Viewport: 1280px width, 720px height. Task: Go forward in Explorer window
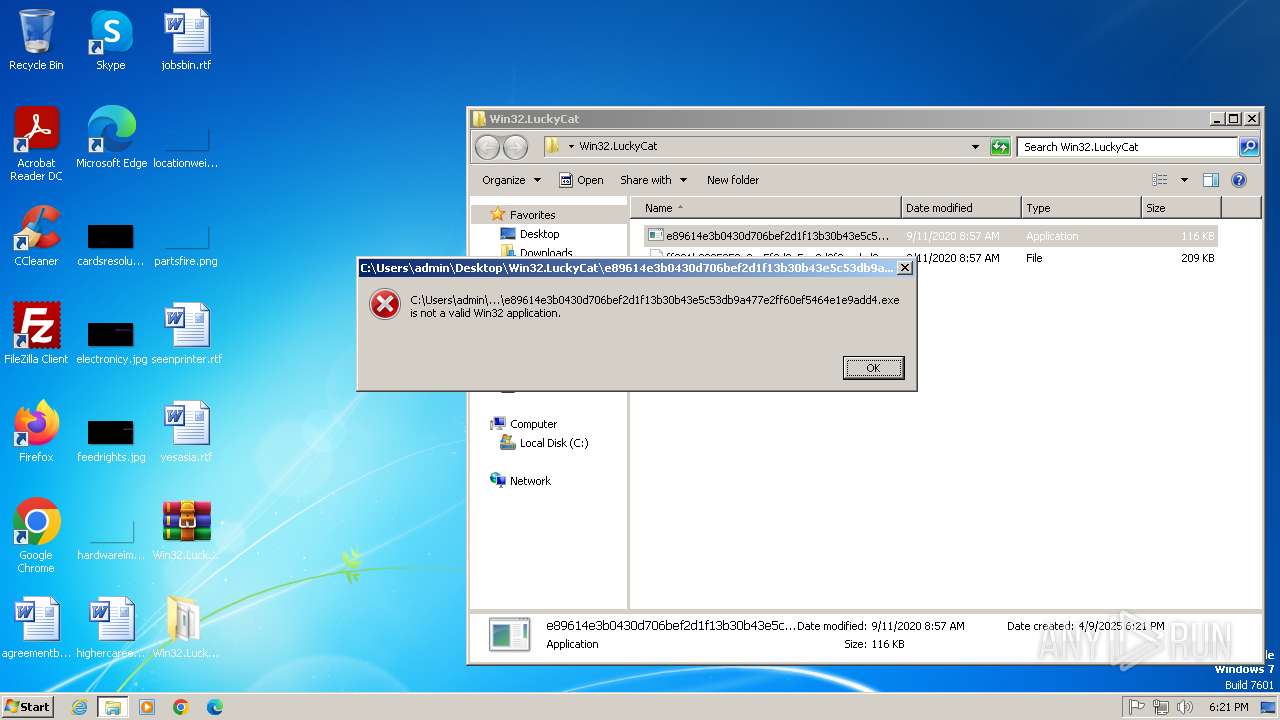coord(515,147)
